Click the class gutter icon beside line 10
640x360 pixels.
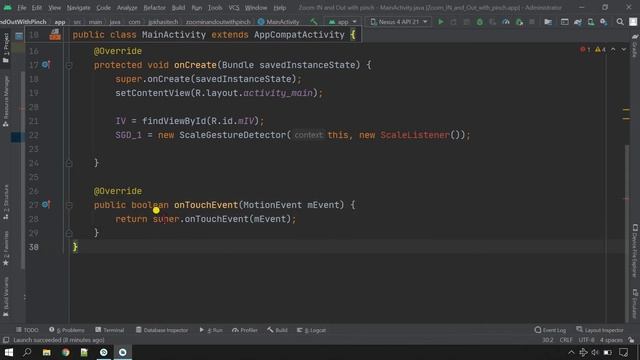55,35
